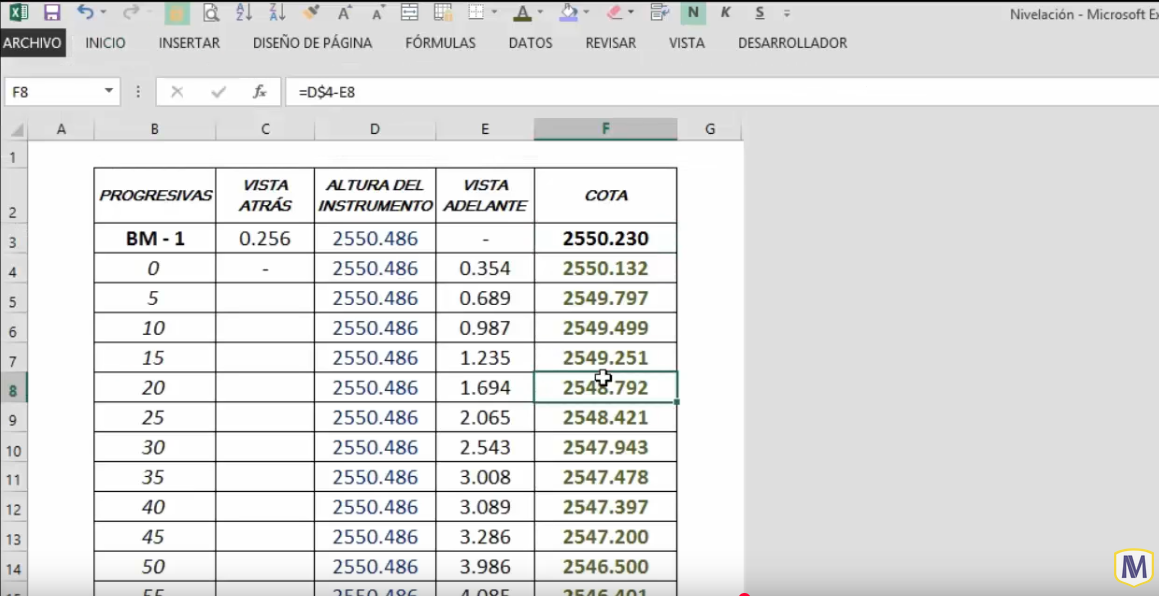Select column F header
This screenshot has width=1159, height=596.
click(605, 129)
